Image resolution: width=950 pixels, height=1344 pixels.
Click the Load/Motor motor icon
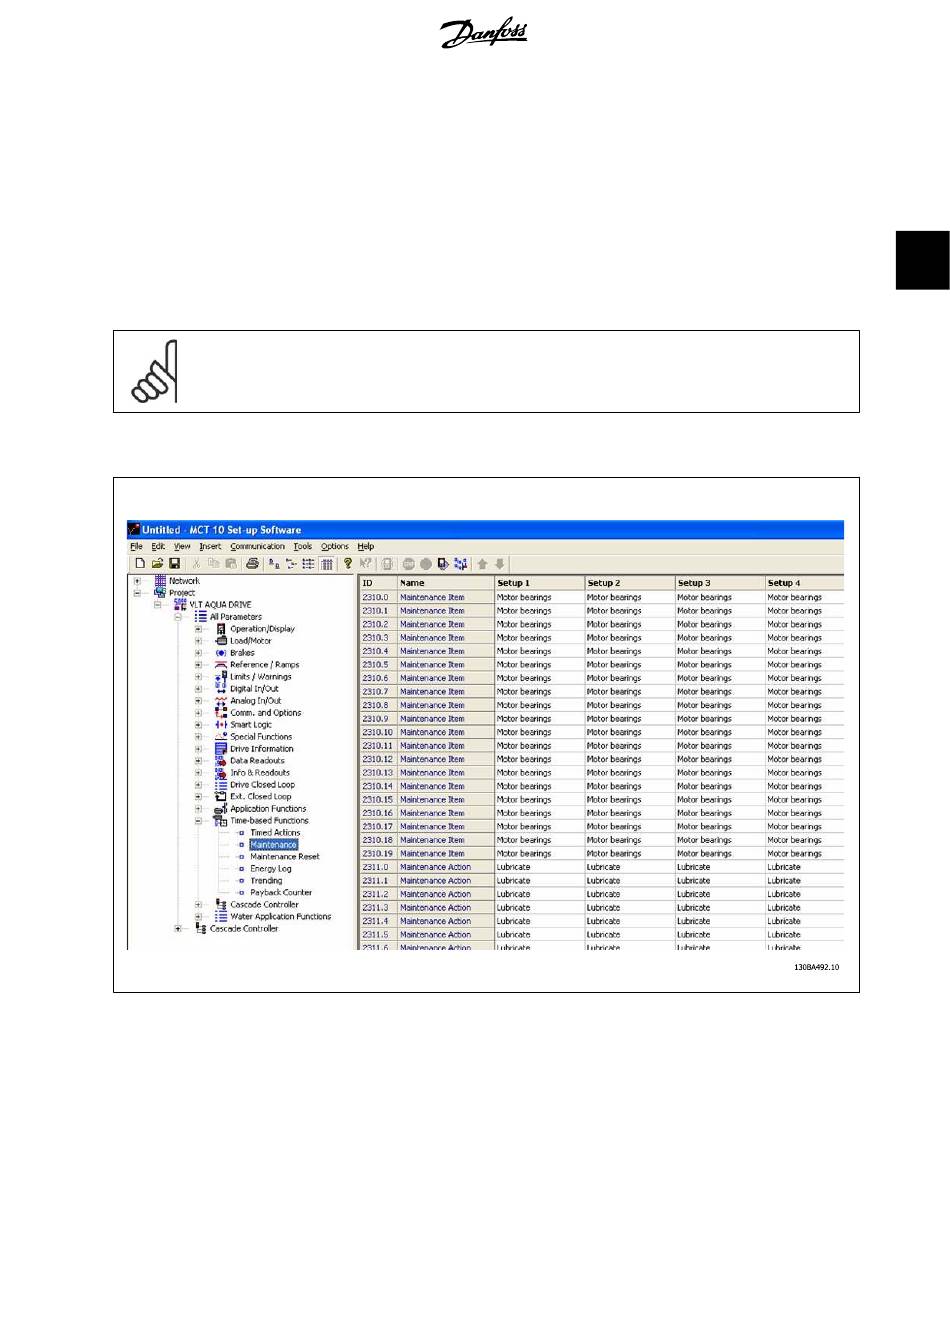[x=221, y=641]
